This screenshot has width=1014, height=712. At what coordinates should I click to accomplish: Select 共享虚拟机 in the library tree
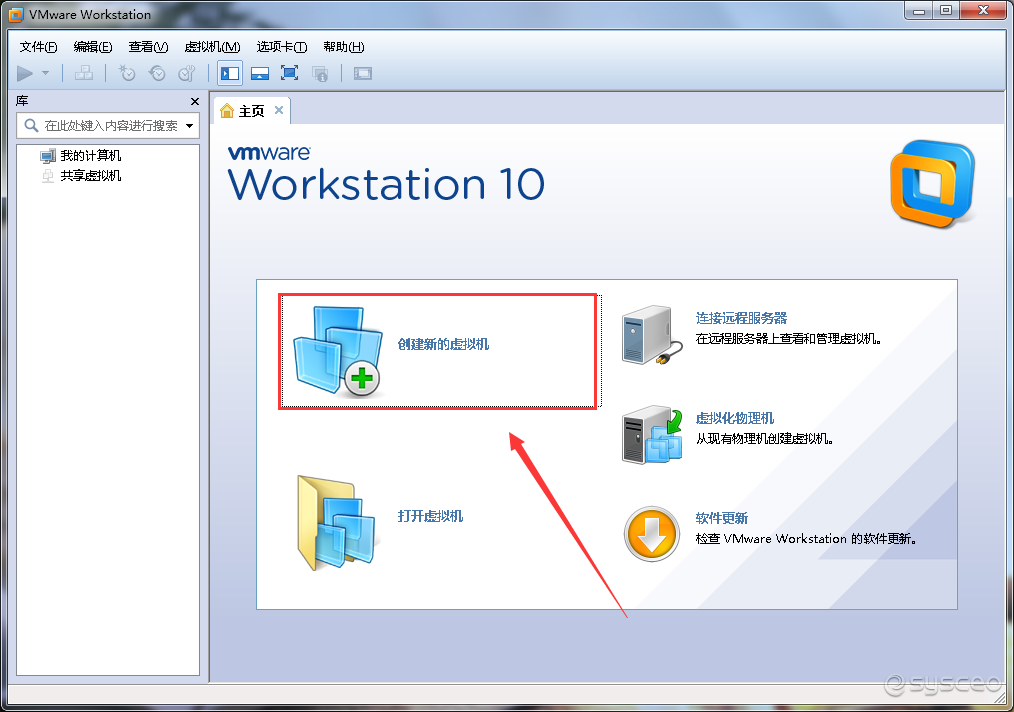click(91, 176)
